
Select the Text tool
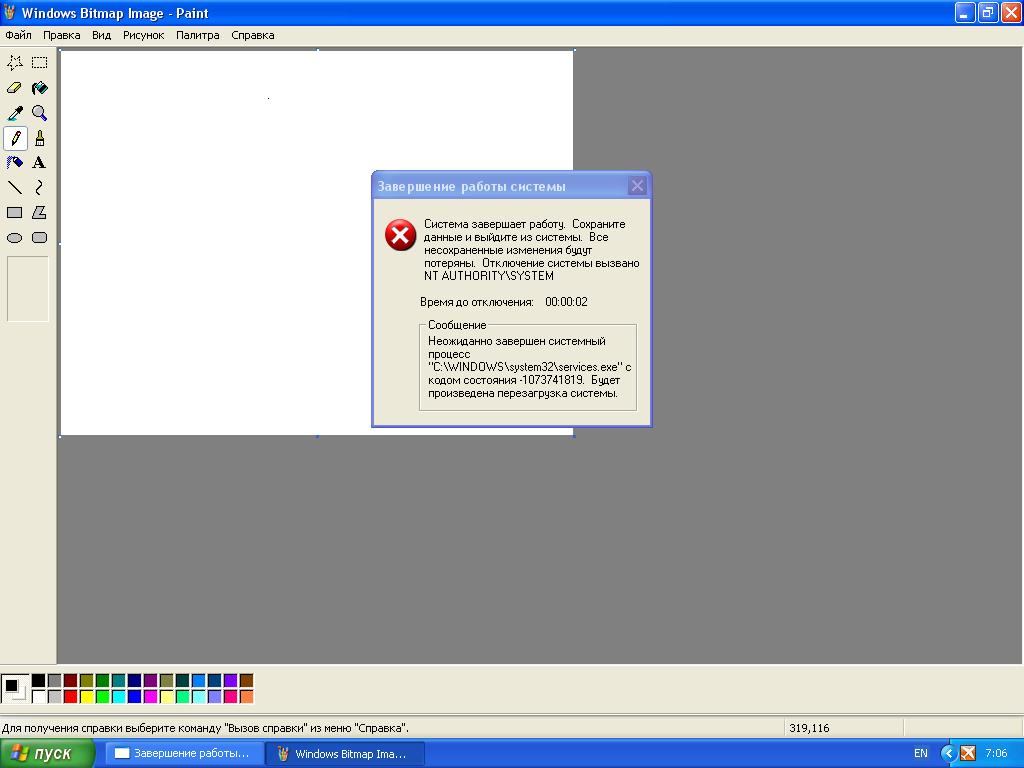[39, 163]
